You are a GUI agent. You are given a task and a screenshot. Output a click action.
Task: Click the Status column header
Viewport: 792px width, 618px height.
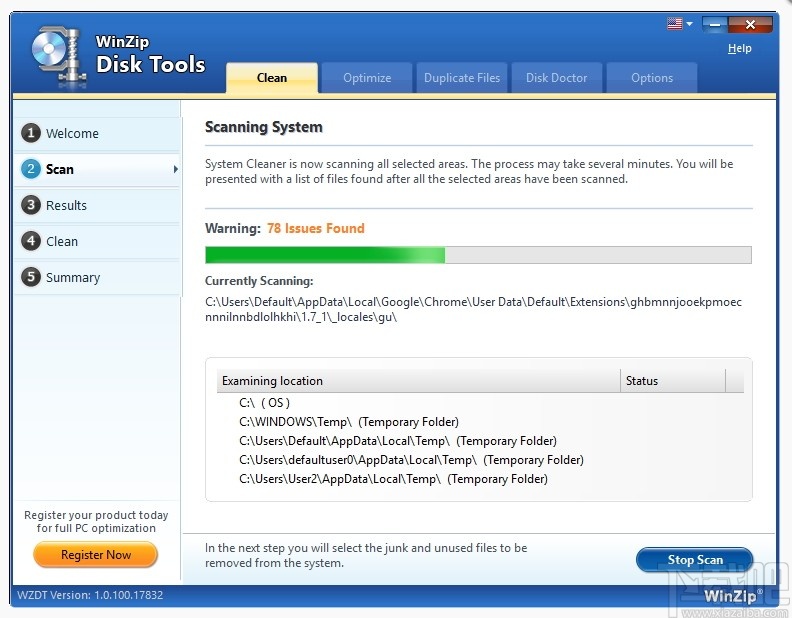point(673,381)
